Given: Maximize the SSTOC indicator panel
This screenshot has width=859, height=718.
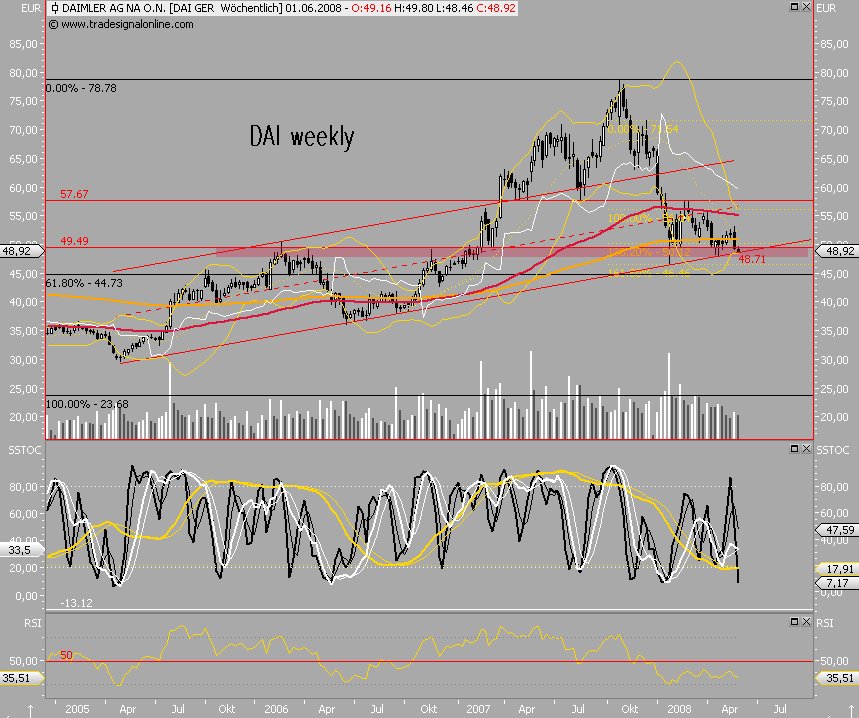Looking at the screenshot, I should [794, 449].
